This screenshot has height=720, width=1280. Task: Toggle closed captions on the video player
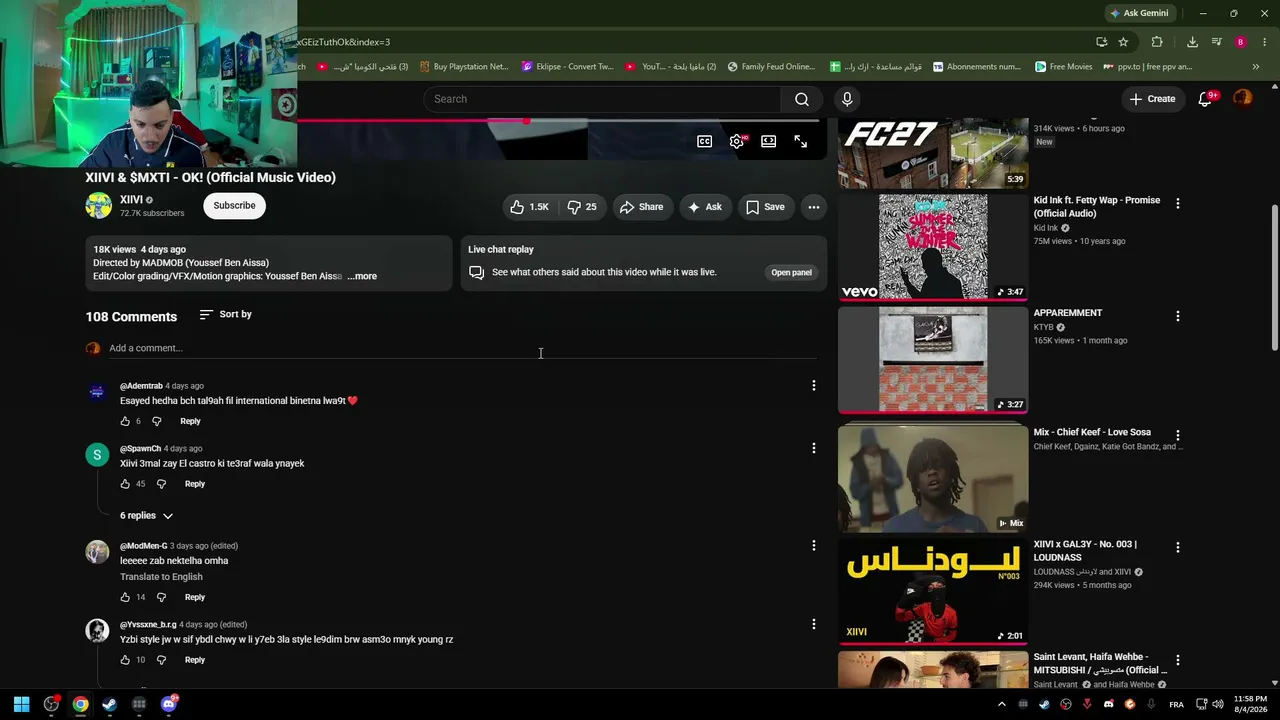click(705, 142)
